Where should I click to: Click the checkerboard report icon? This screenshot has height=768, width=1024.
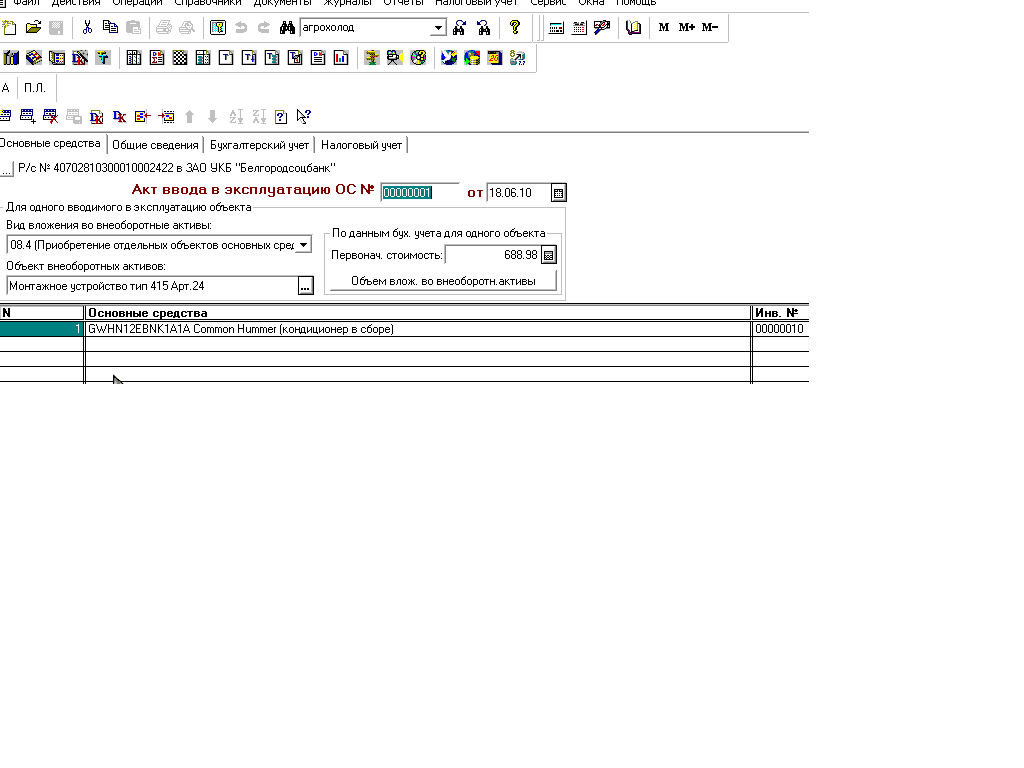click(x=180, y=58)
